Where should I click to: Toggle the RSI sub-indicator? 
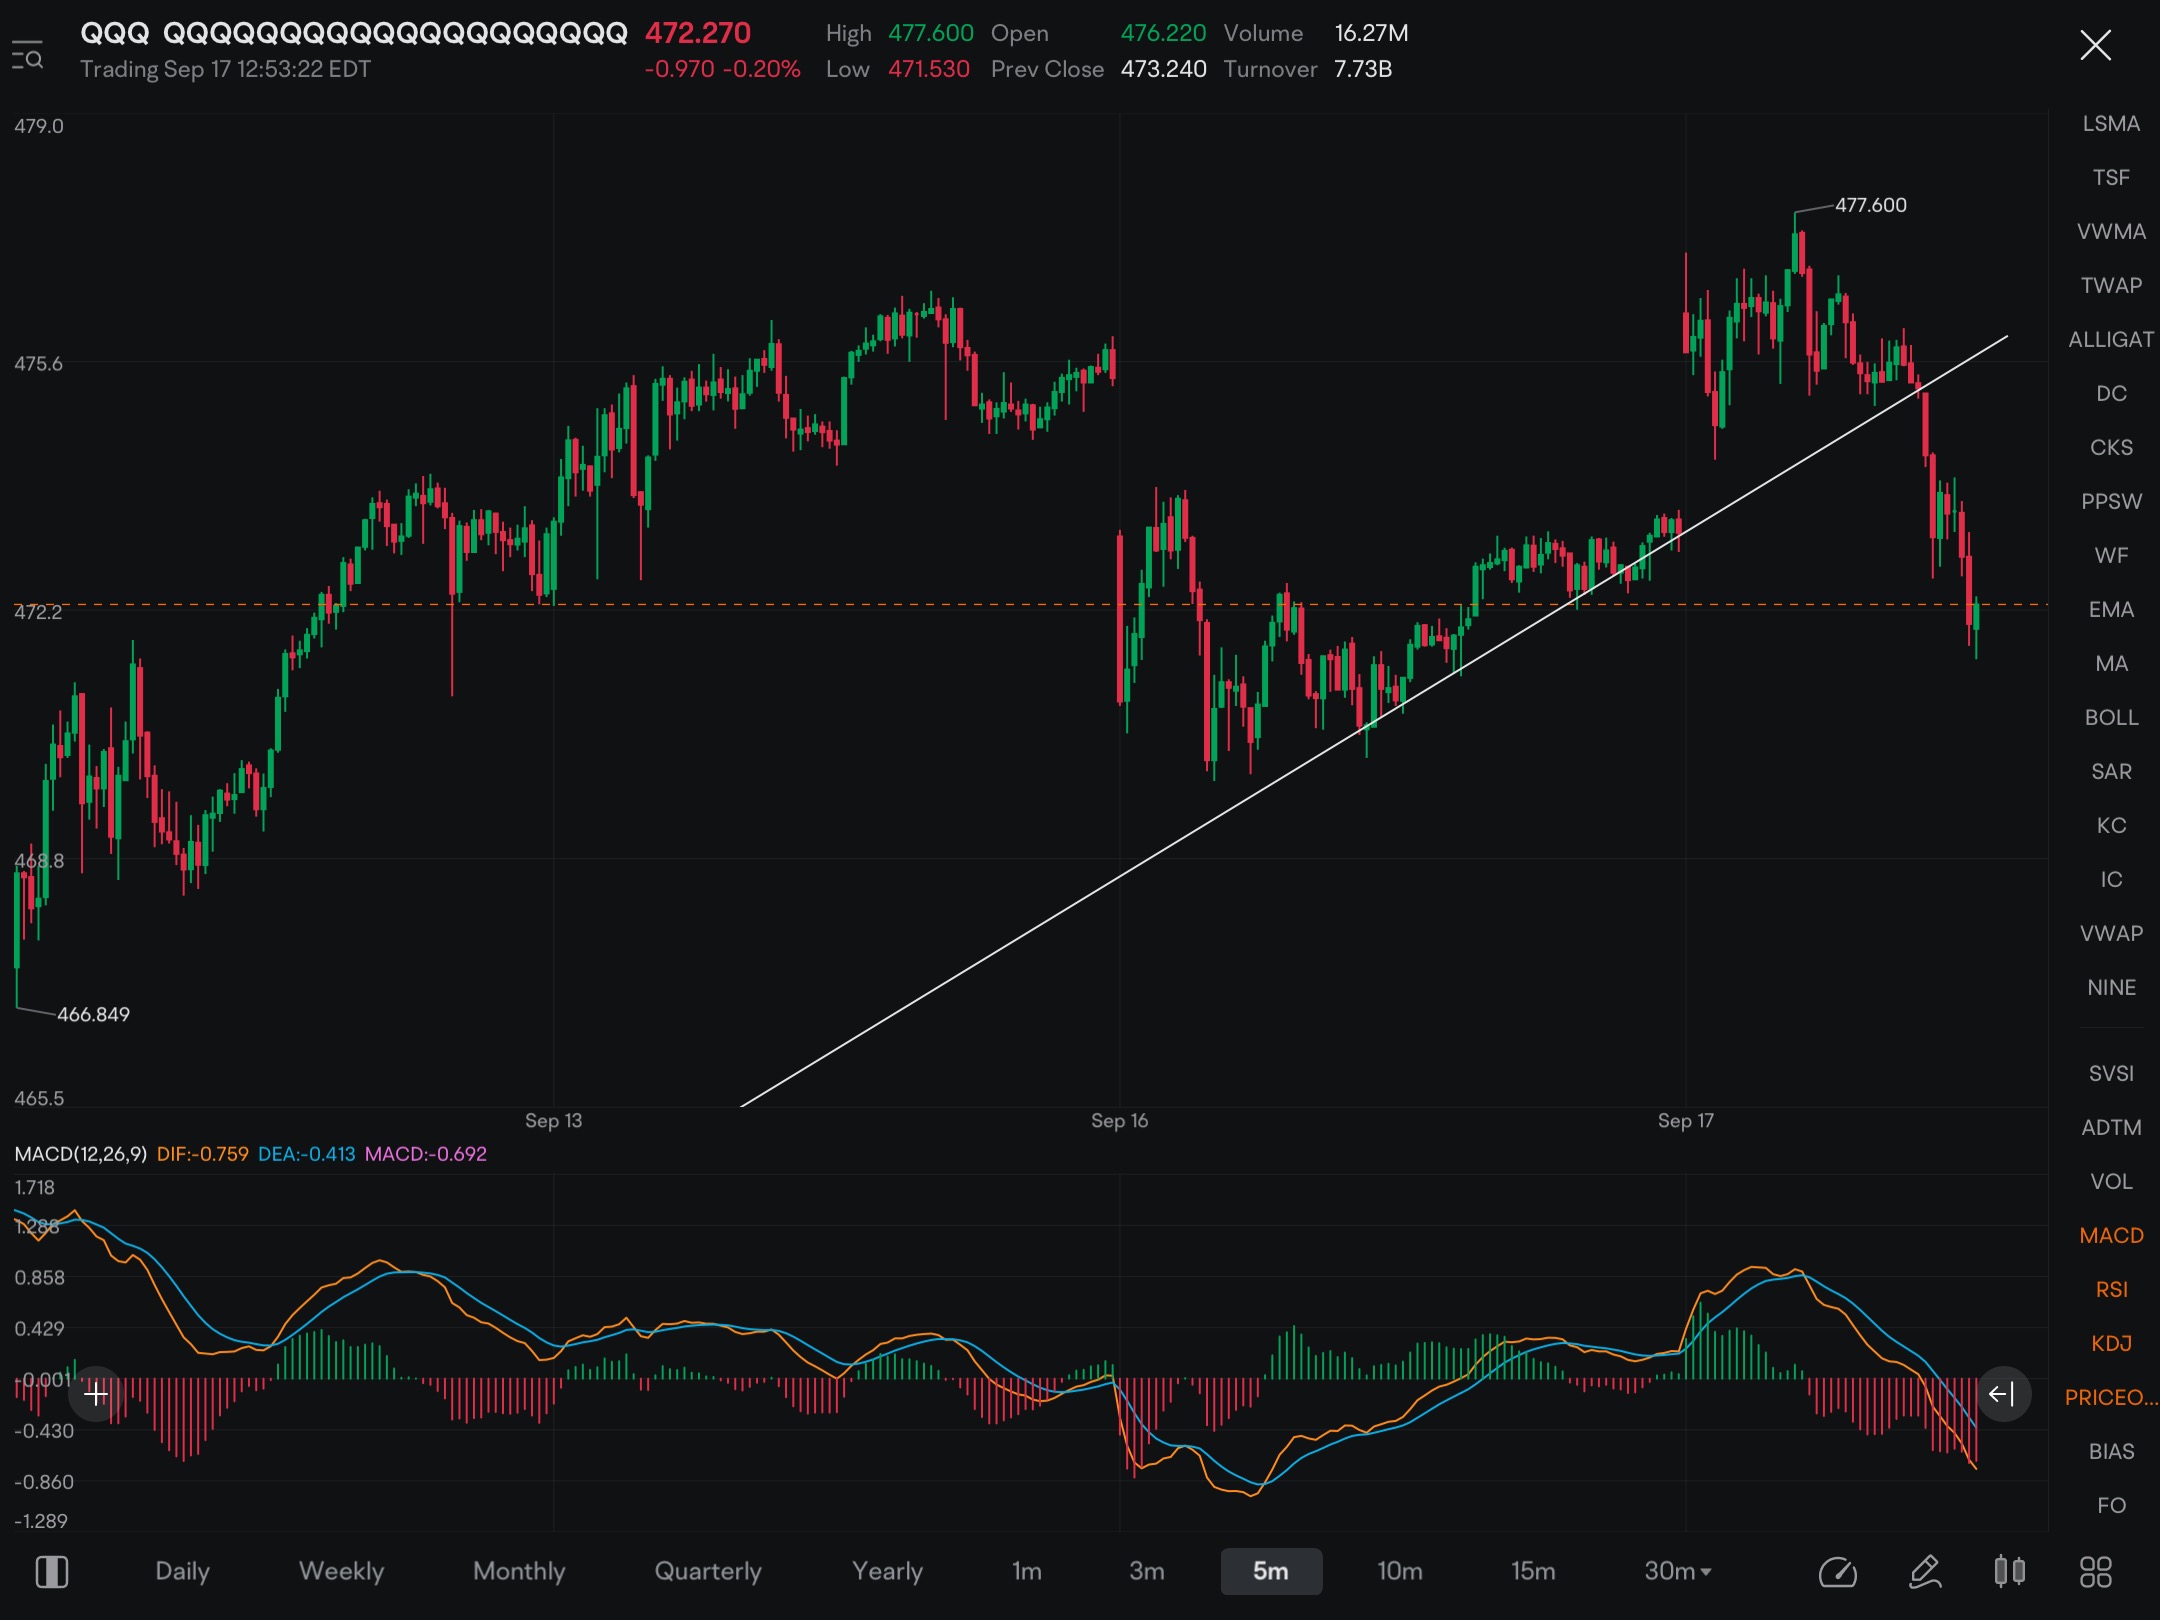[x=2111, y=1289]
